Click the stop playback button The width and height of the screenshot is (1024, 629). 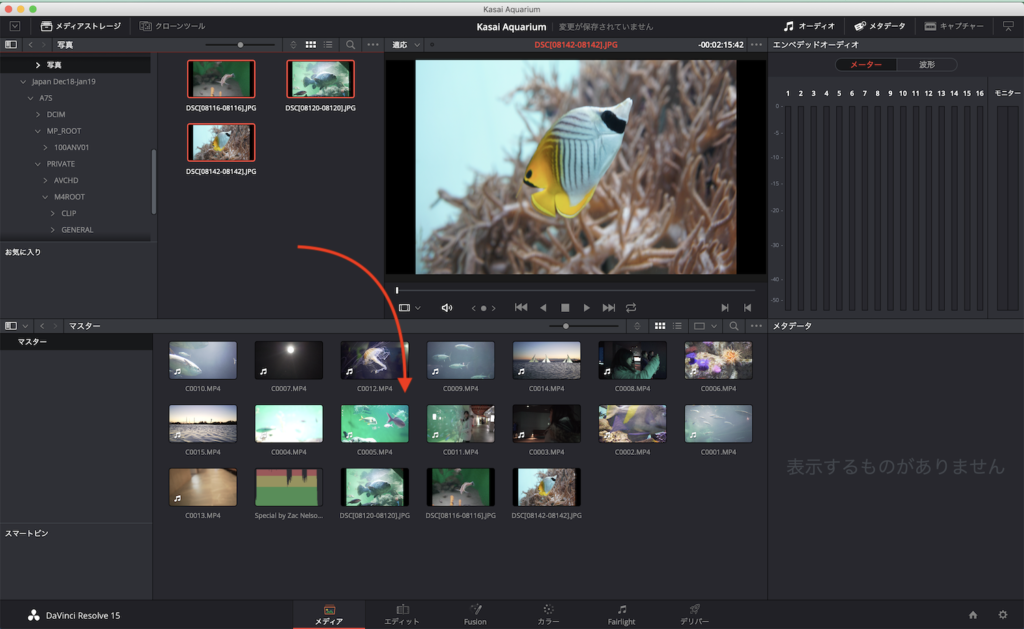click(565, 308)
